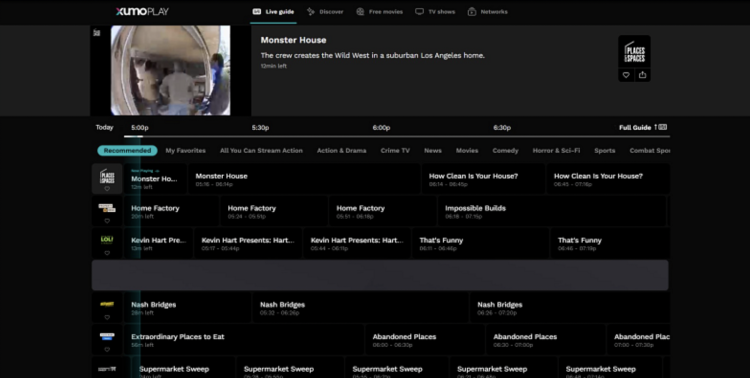Click the Free movies reel icon
750x378 pixels.
tap(360, 11)
